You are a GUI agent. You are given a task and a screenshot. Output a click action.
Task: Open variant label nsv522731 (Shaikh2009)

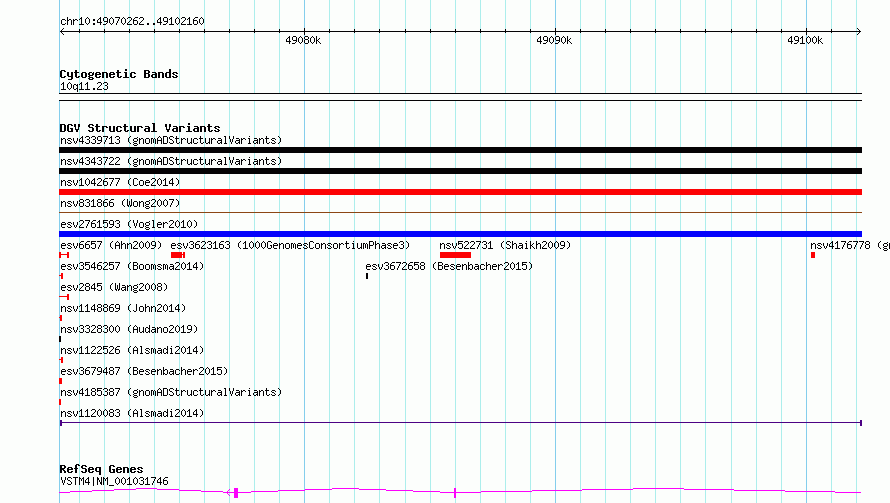tap(505, 245)
